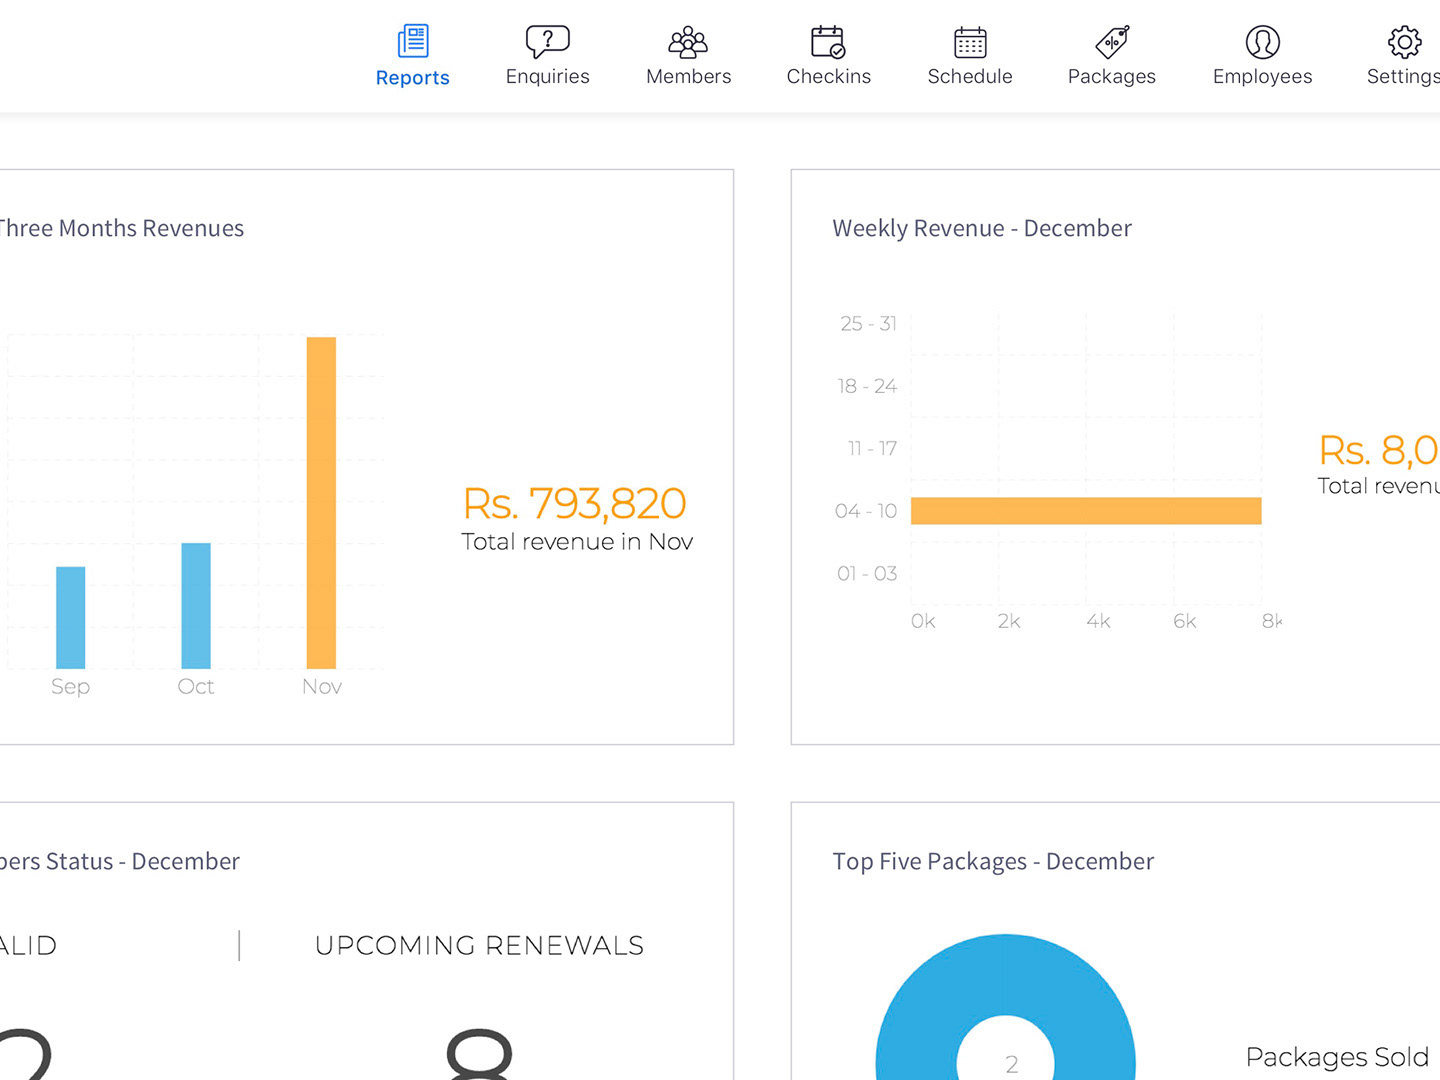Click the '01 - 03' week label
Viewport: 1440px width, 1080px height.
(x=867, y=573)
